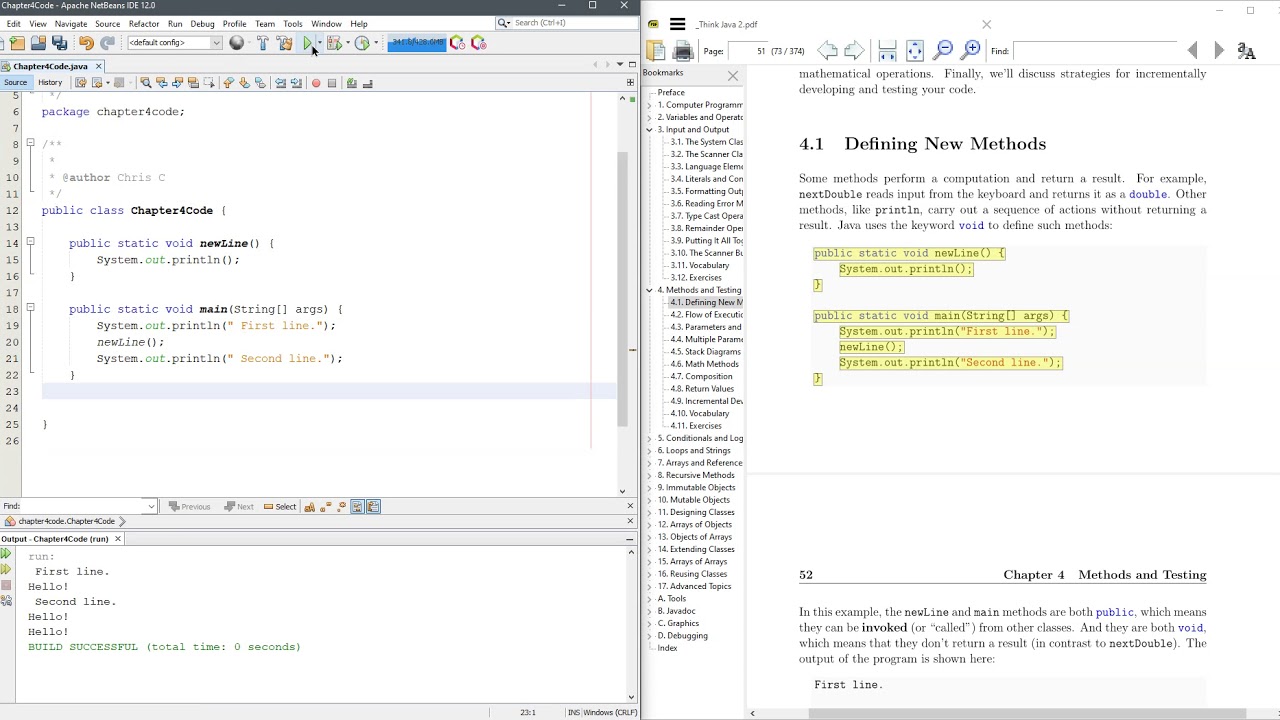Click the Rerun double-arrow icon in Output

[6, 553]
